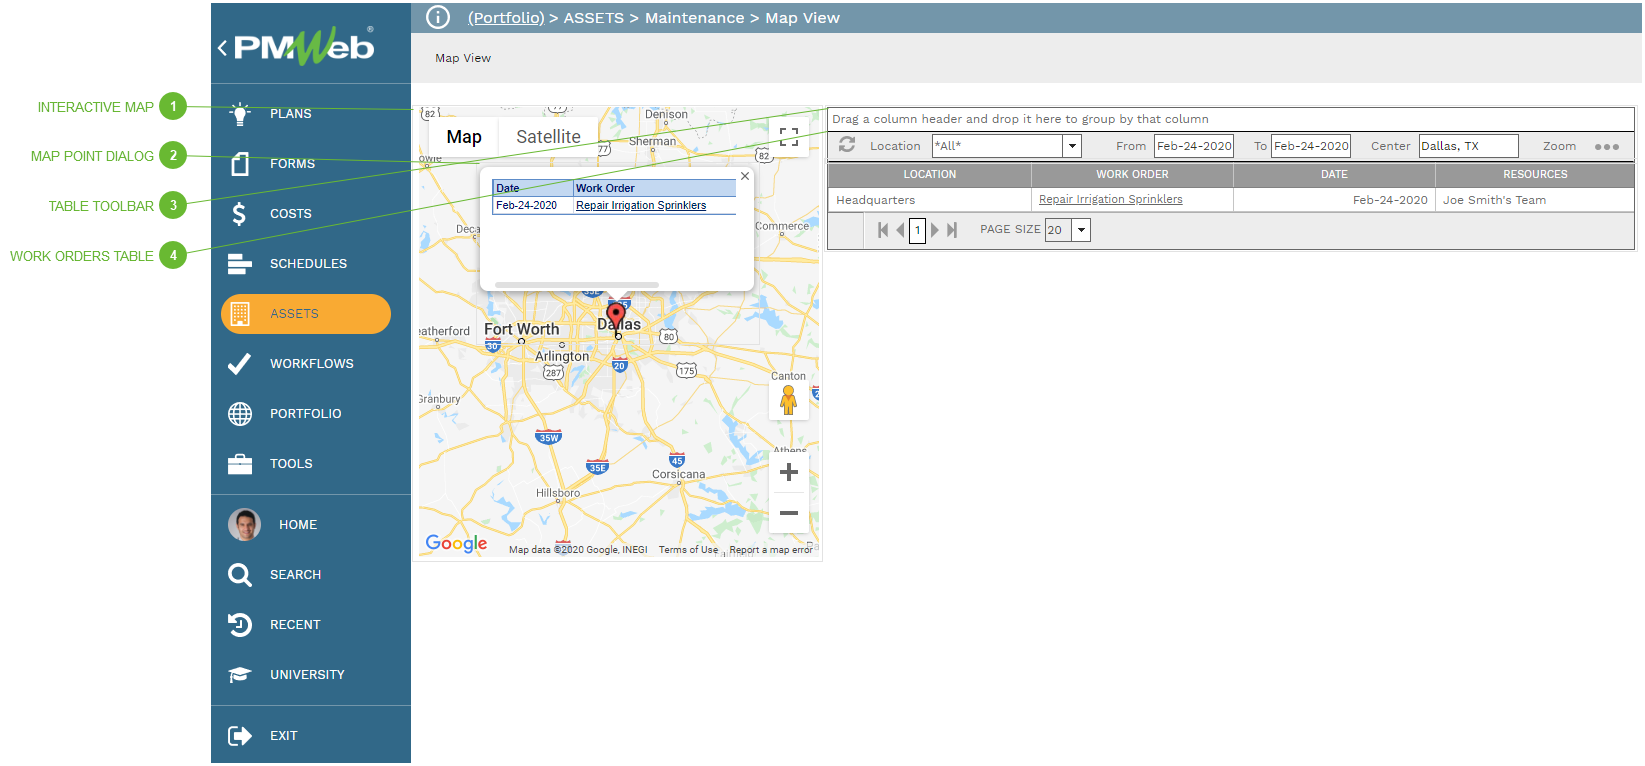Click the user avatar beside Home
The width and height of the screenshot is (1645, 766).
point(244,524)
